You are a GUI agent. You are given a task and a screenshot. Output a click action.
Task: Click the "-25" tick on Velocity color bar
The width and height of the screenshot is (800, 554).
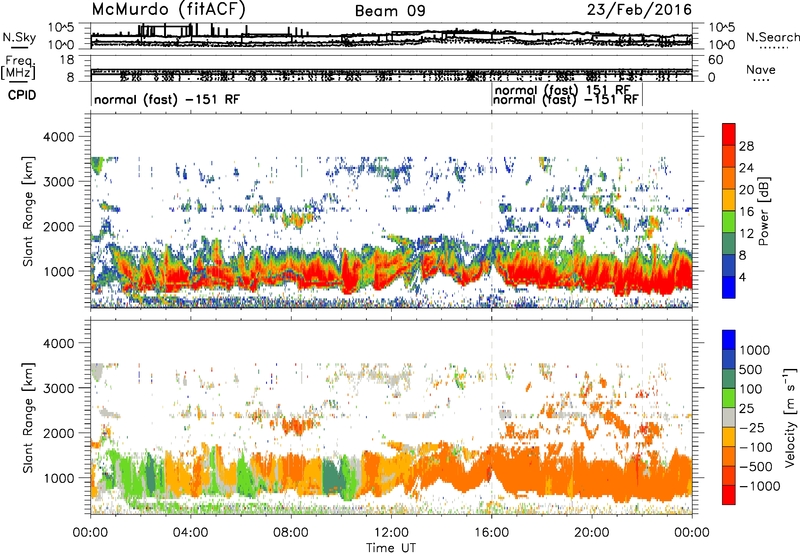[753, 428]
